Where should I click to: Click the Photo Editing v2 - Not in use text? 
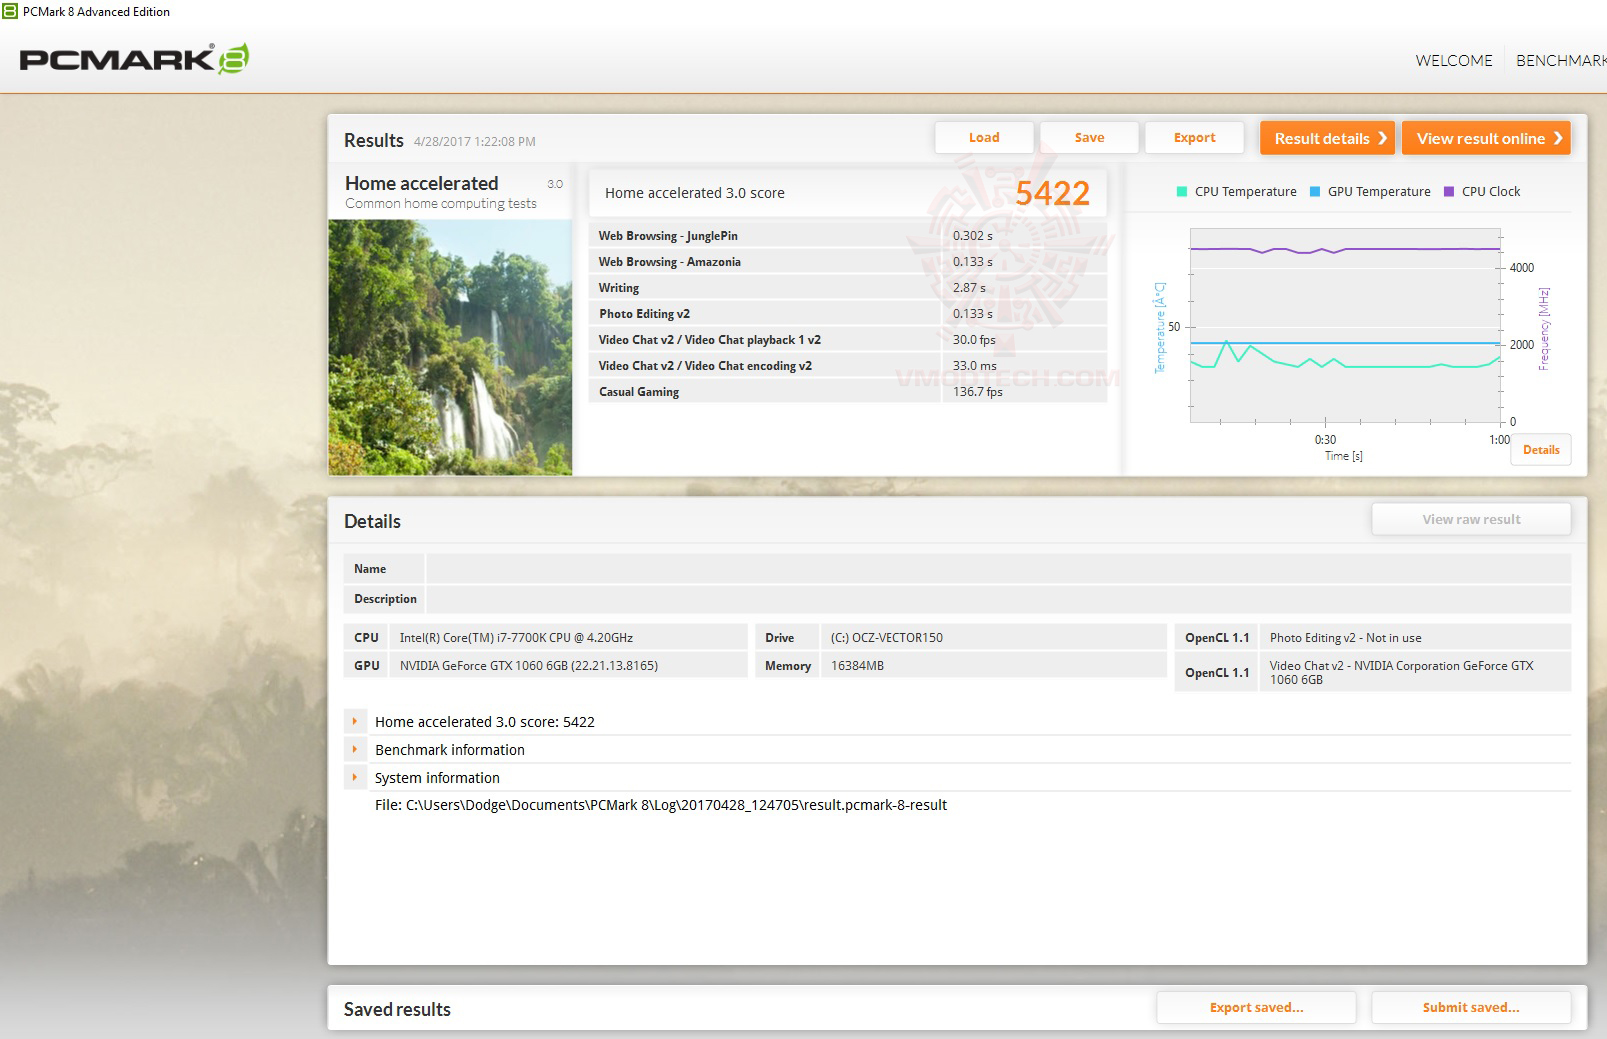coord(1345,638)
